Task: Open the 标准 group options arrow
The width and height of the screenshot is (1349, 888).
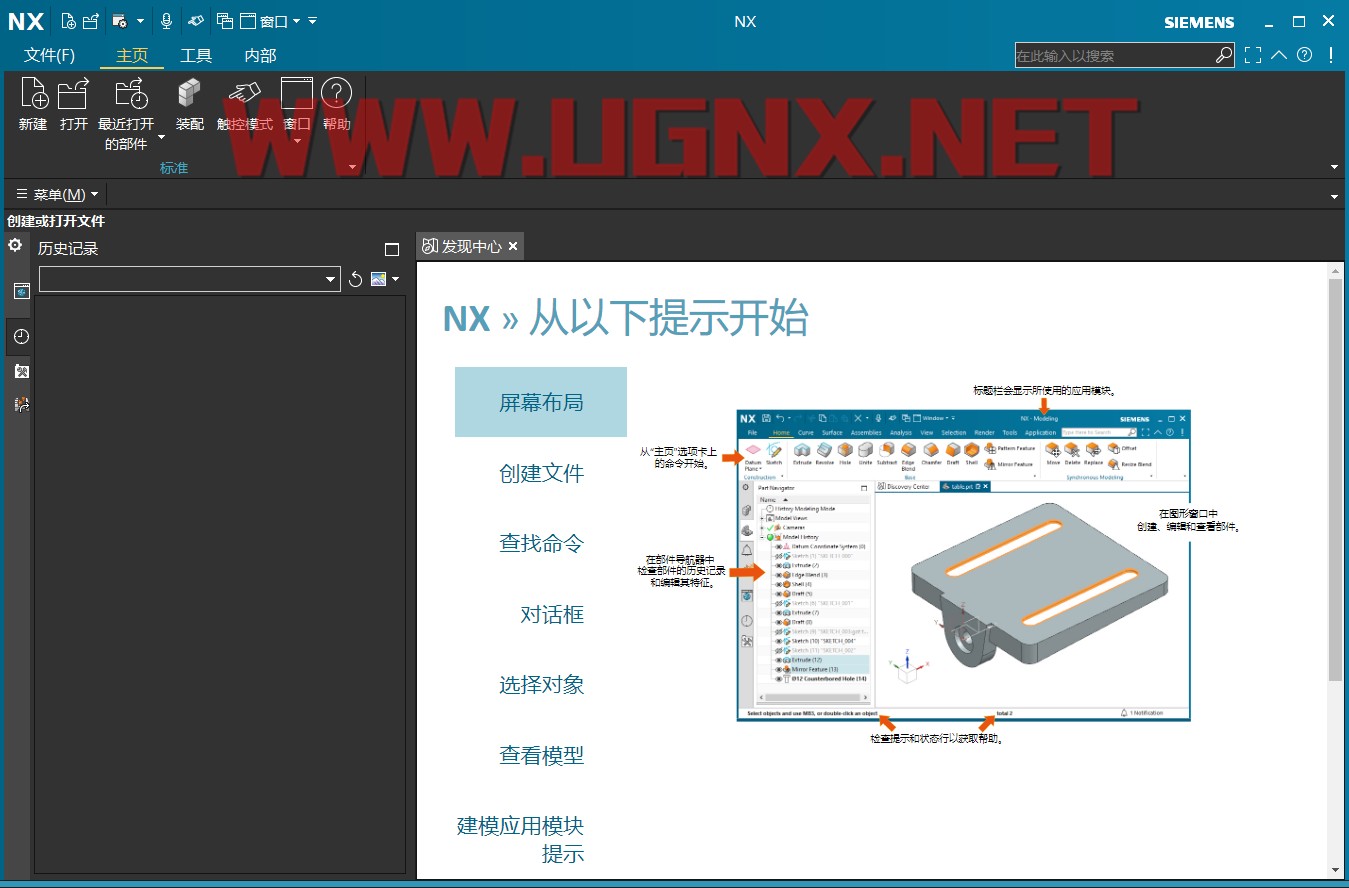Action: pos(352,167)
